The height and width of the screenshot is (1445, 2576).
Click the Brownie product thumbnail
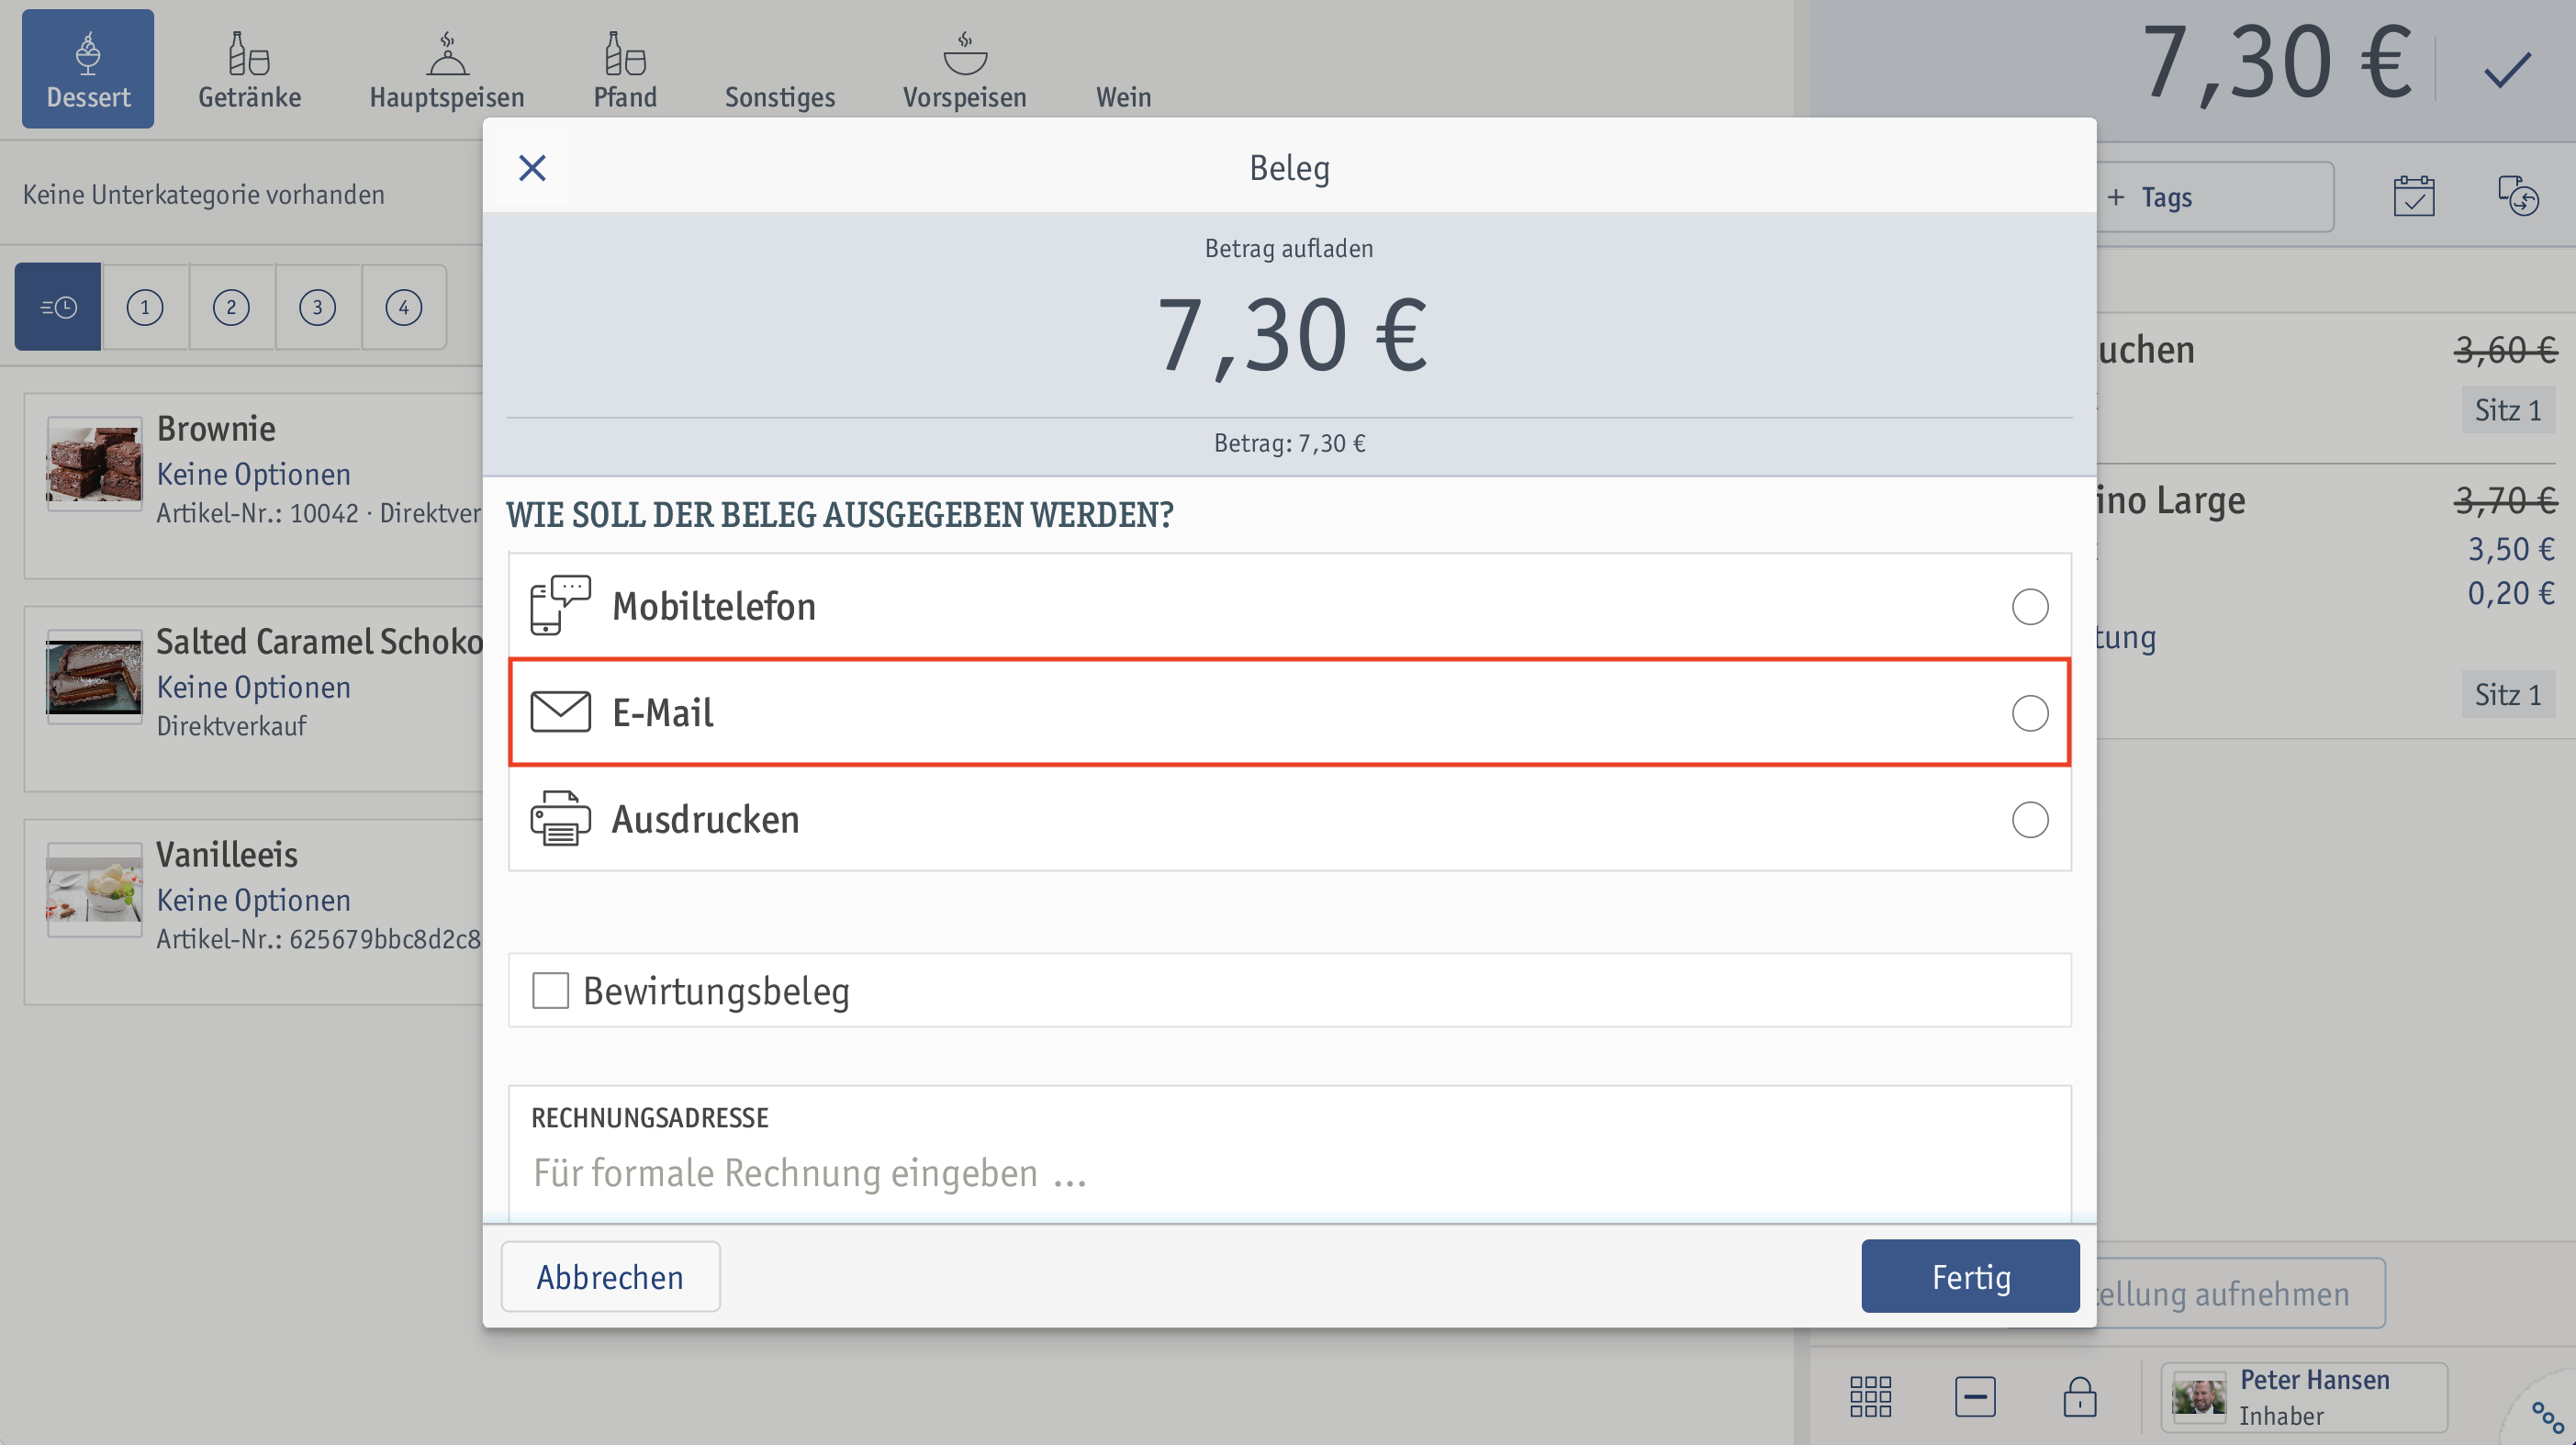coord(94,464)
